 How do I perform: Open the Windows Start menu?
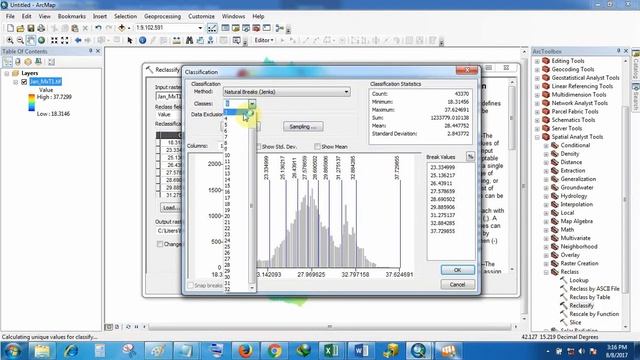12,351
